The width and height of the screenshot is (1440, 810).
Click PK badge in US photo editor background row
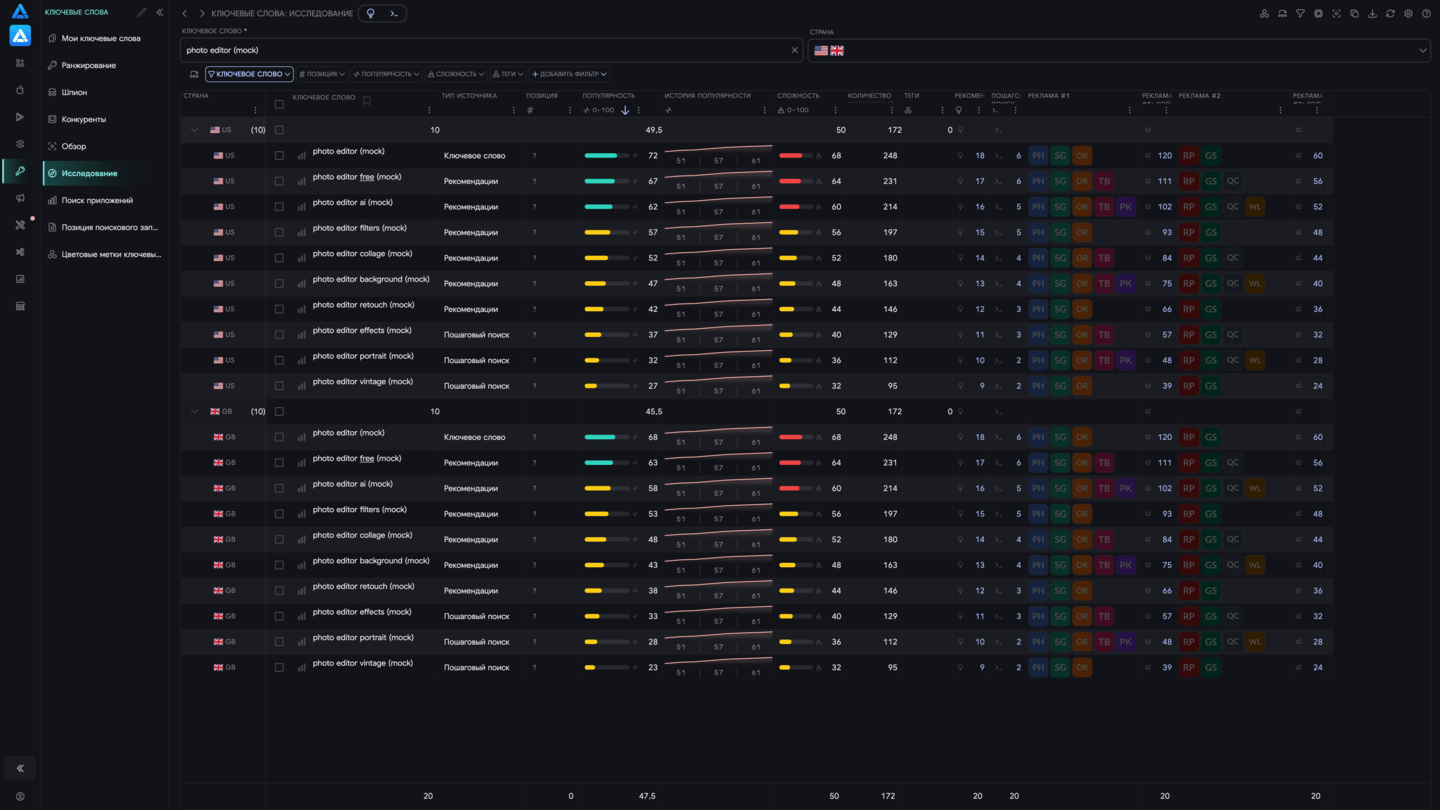click(x=1126, y=283)
